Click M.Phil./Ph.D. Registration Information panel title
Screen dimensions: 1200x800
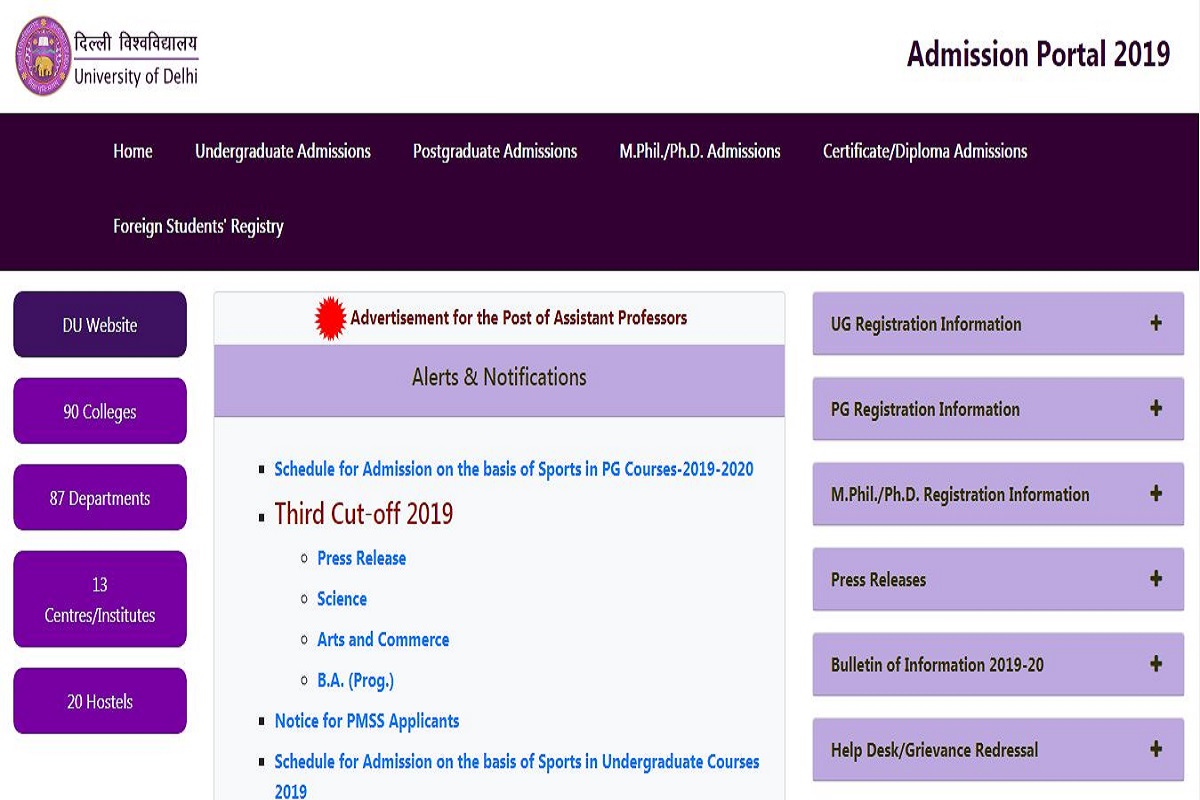click(x=960, y=494)
